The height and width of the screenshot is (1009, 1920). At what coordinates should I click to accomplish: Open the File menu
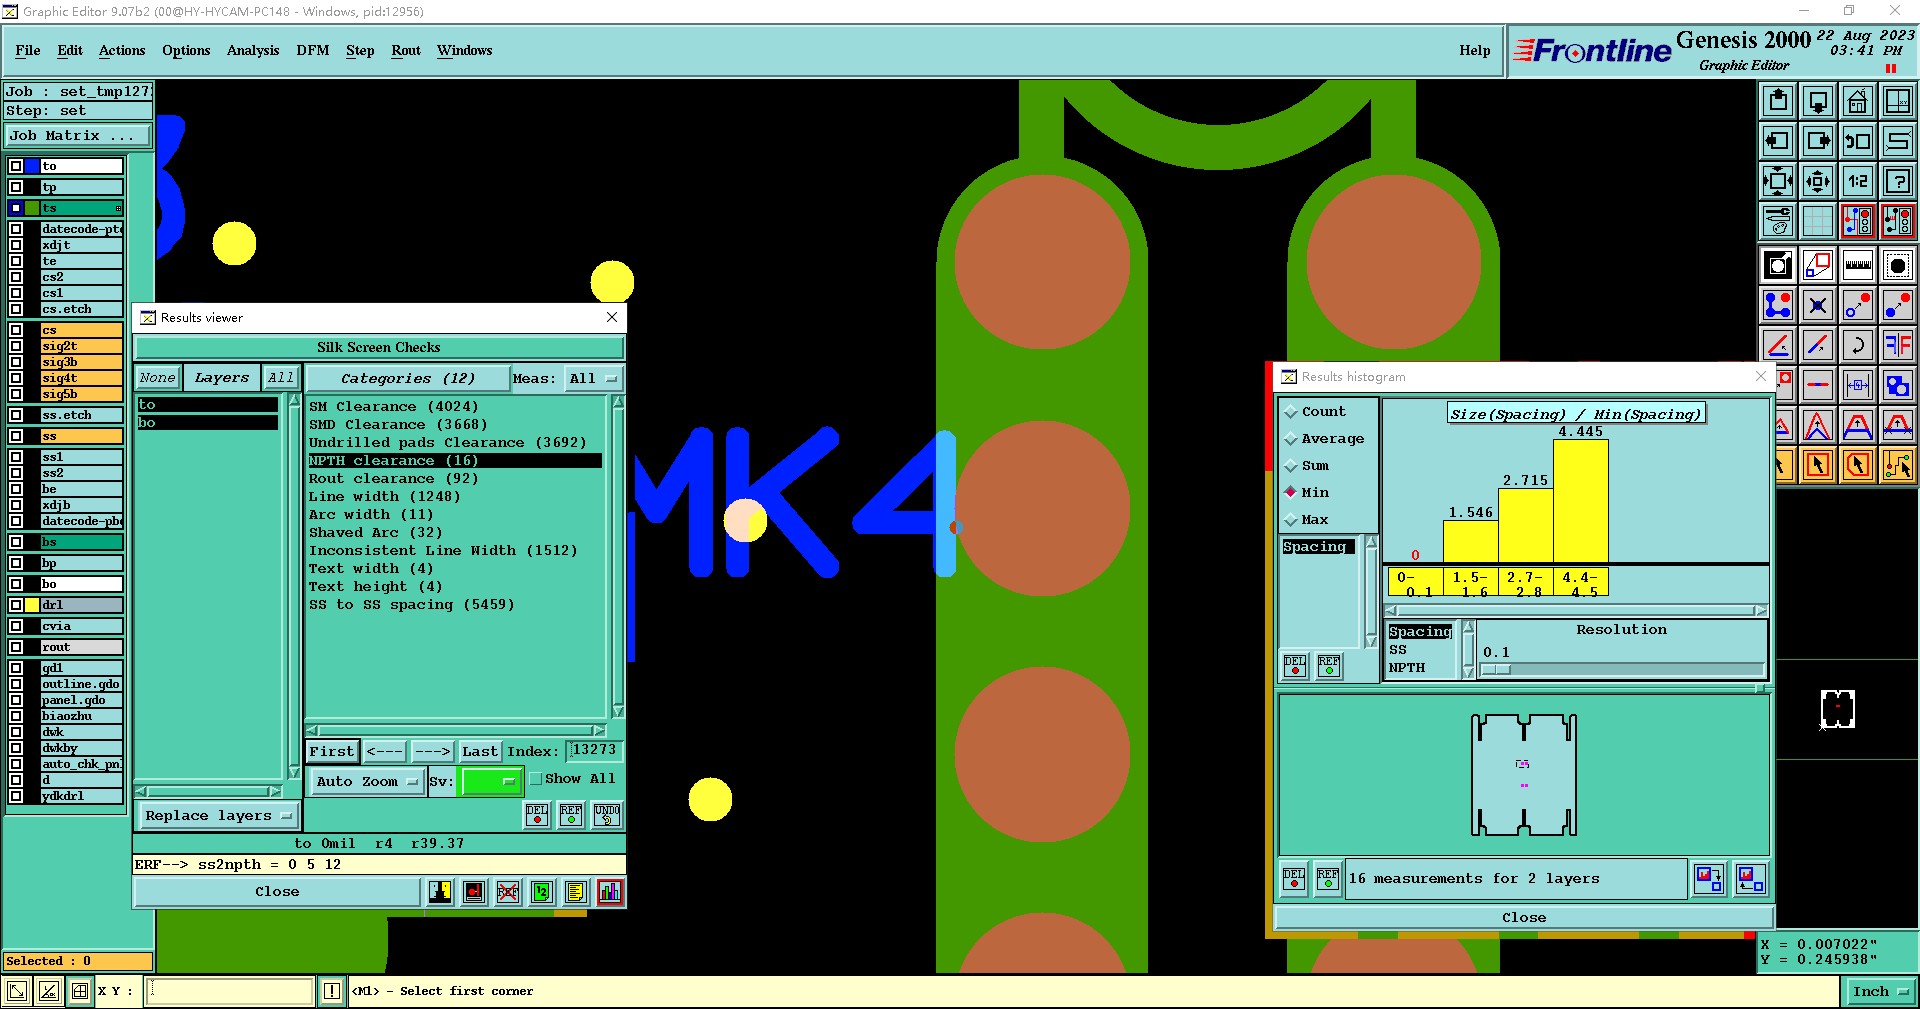coord(28,50)
